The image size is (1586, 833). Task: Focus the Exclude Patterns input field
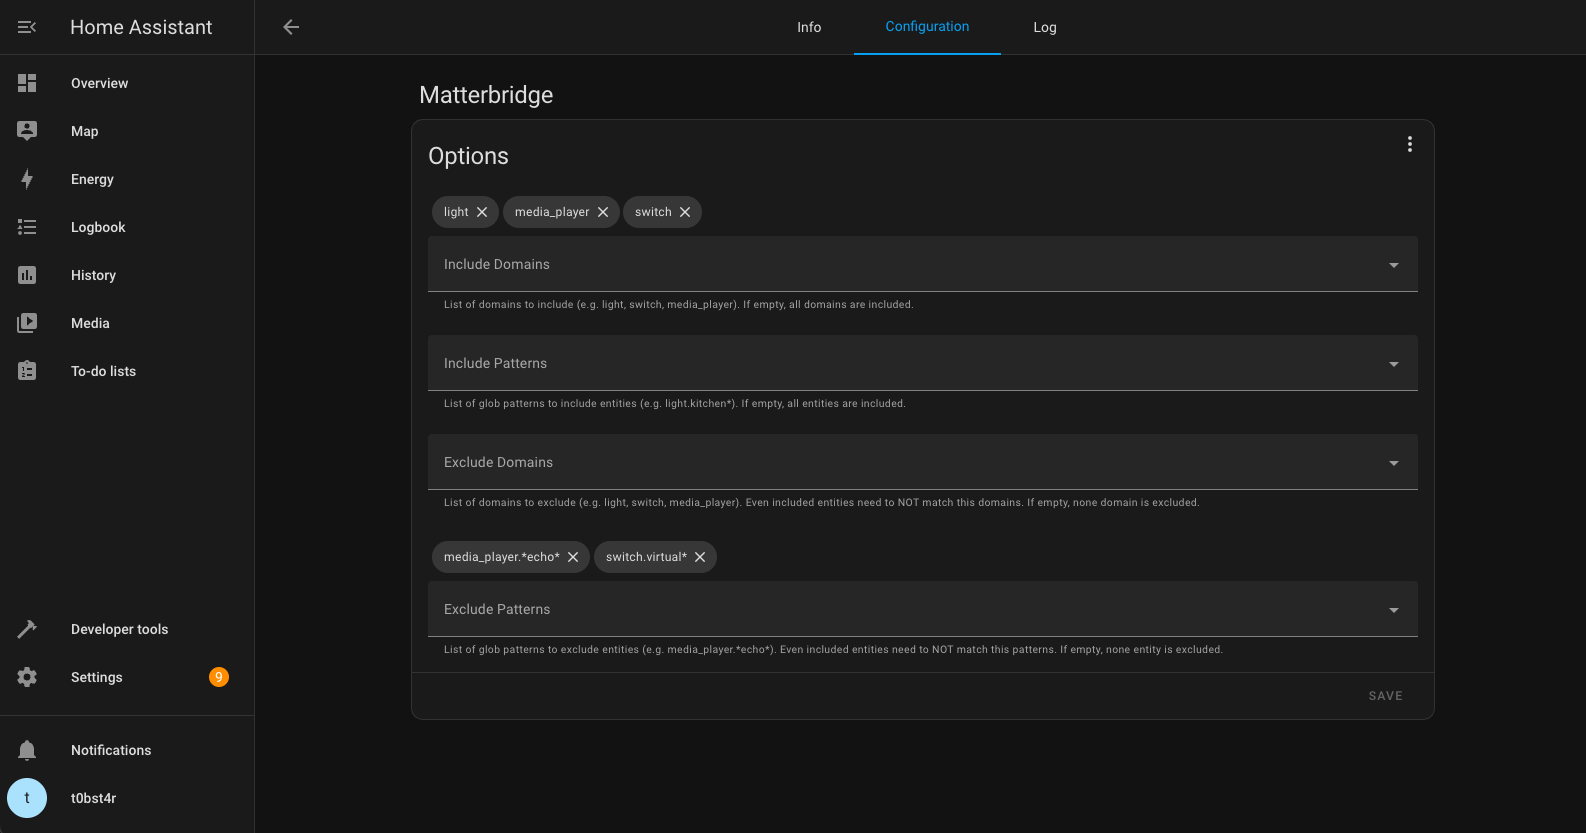pos(923,609)
